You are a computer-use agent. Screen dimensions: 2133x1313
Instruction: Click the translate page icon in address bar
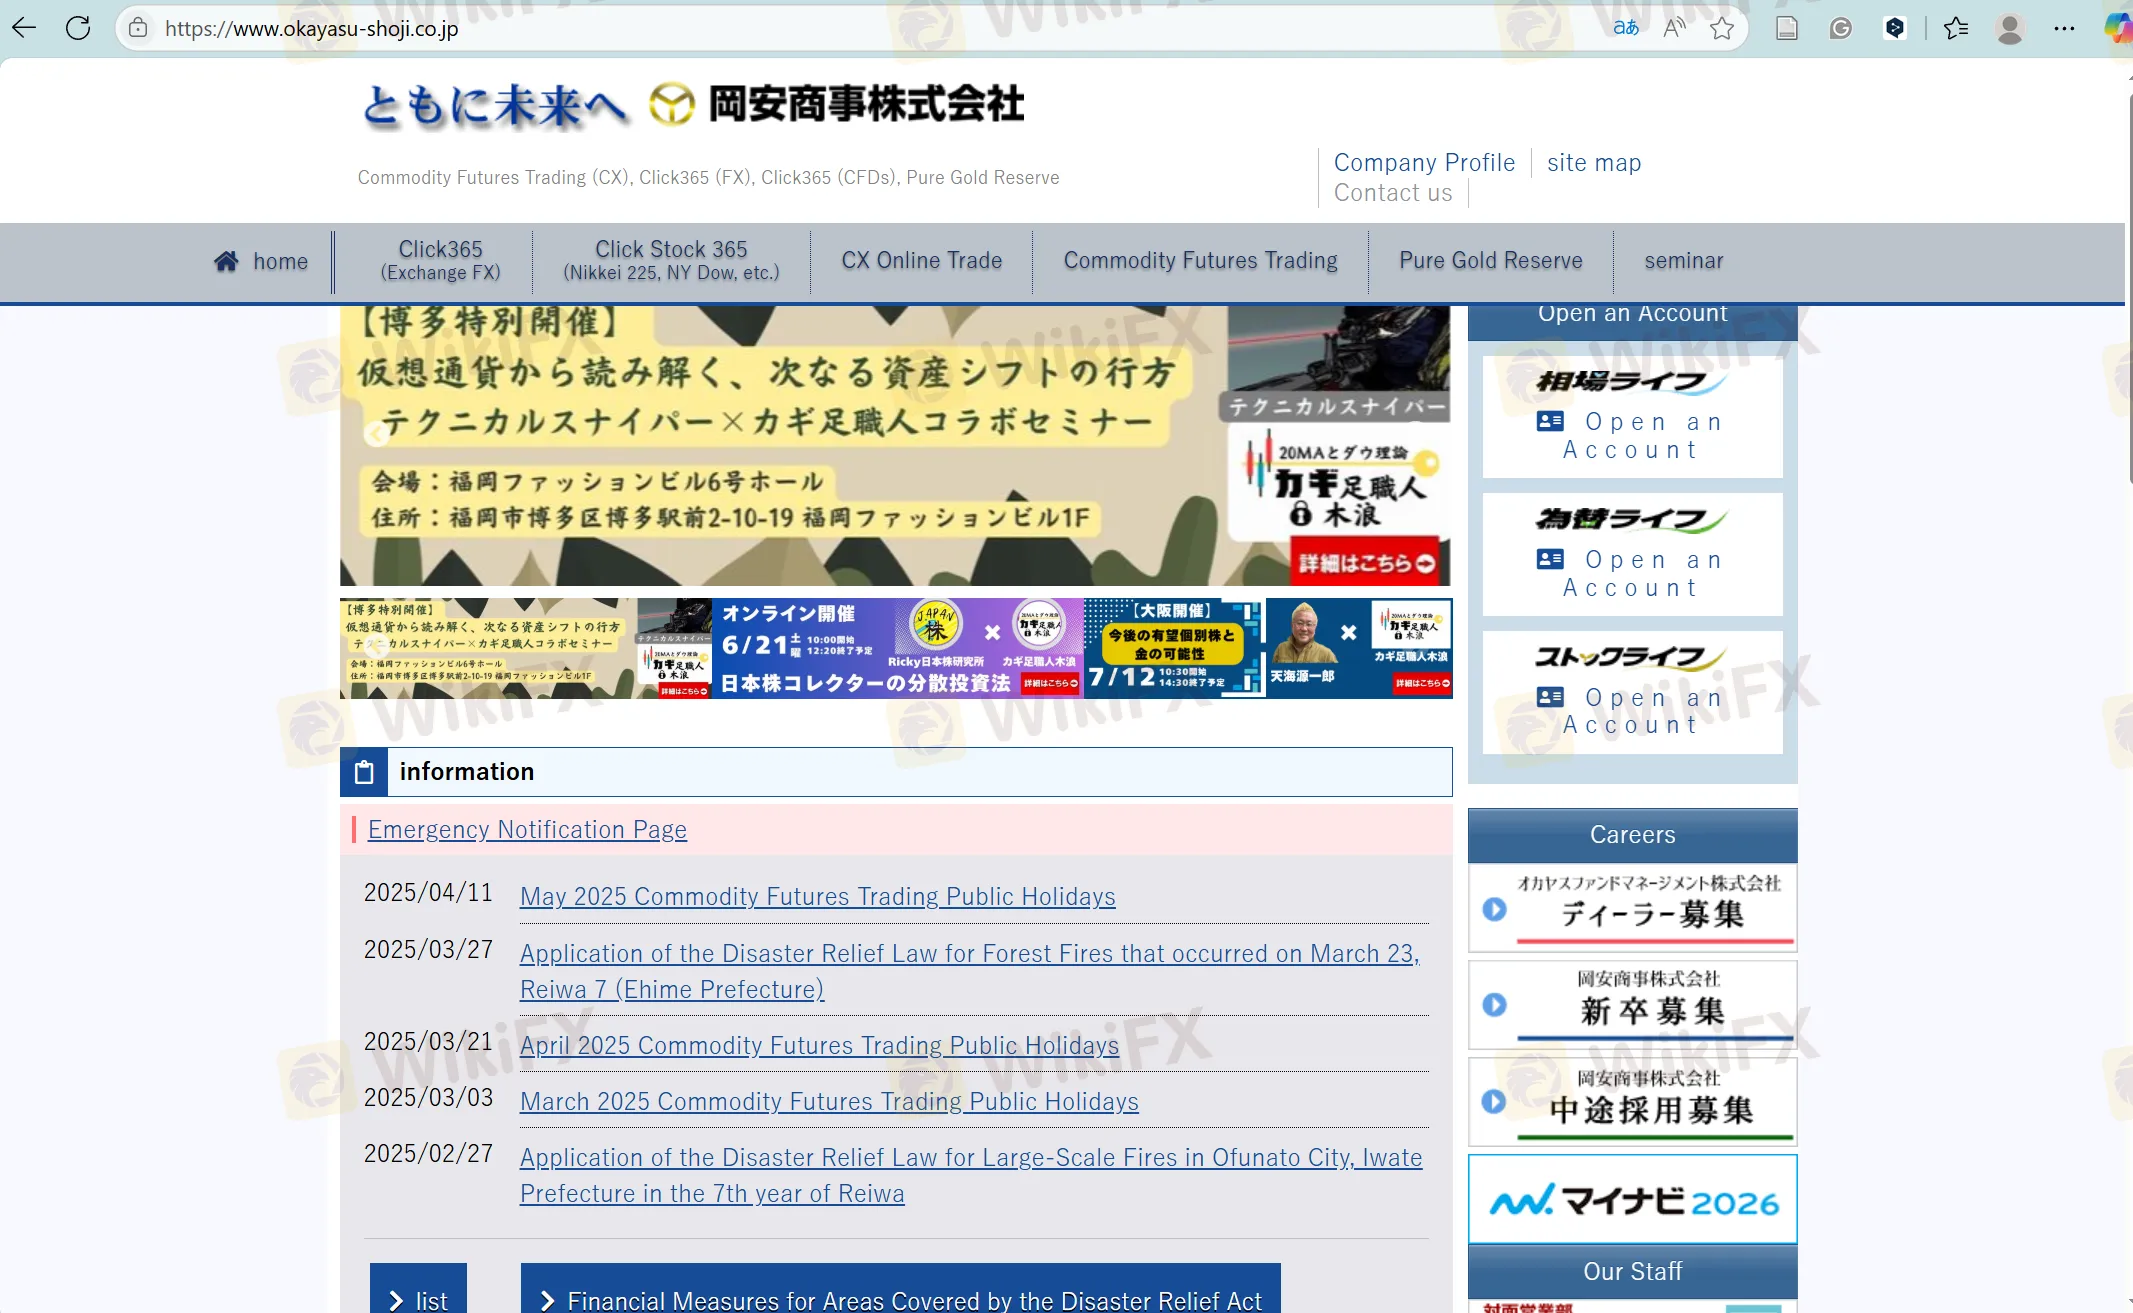1626,28
